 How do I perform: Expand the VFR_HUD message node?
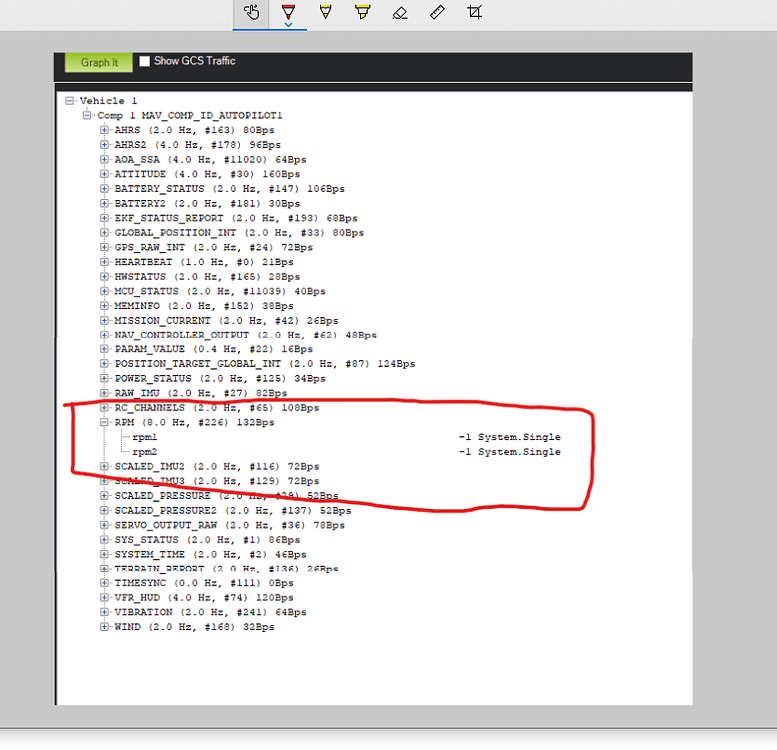(105, 597)
